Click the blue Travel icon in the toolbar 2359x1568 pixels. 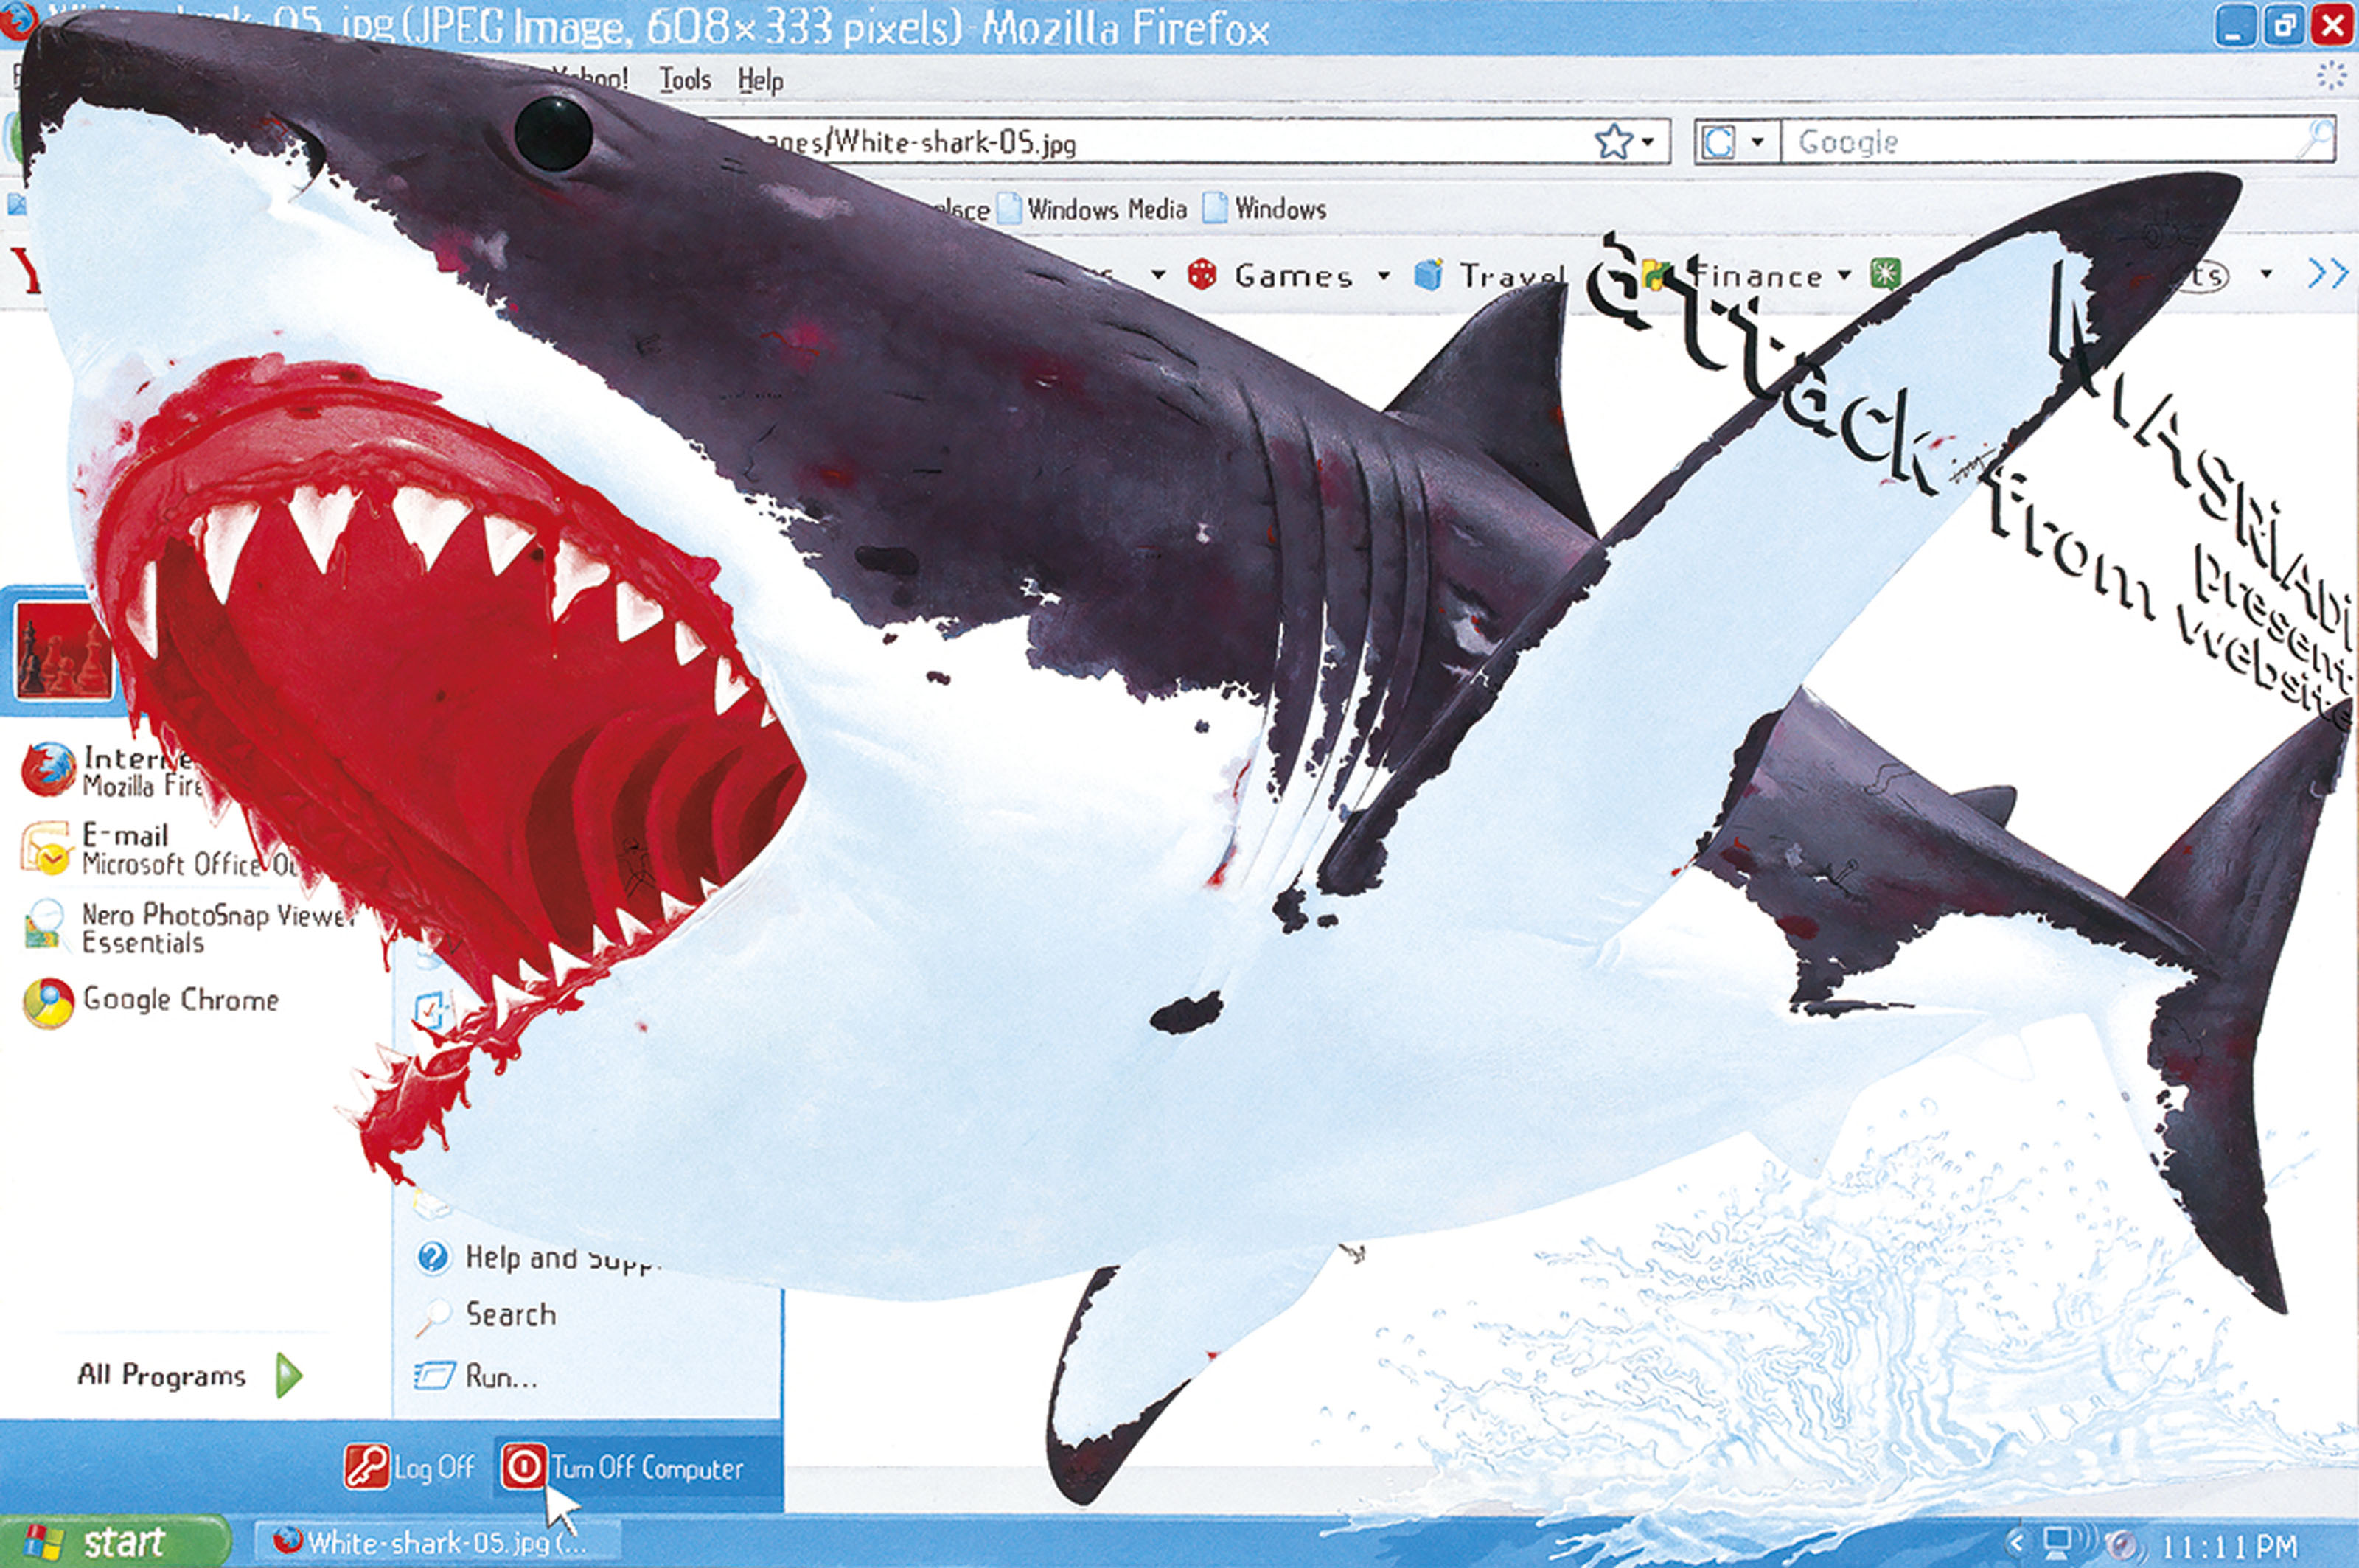coord(1429,274)
